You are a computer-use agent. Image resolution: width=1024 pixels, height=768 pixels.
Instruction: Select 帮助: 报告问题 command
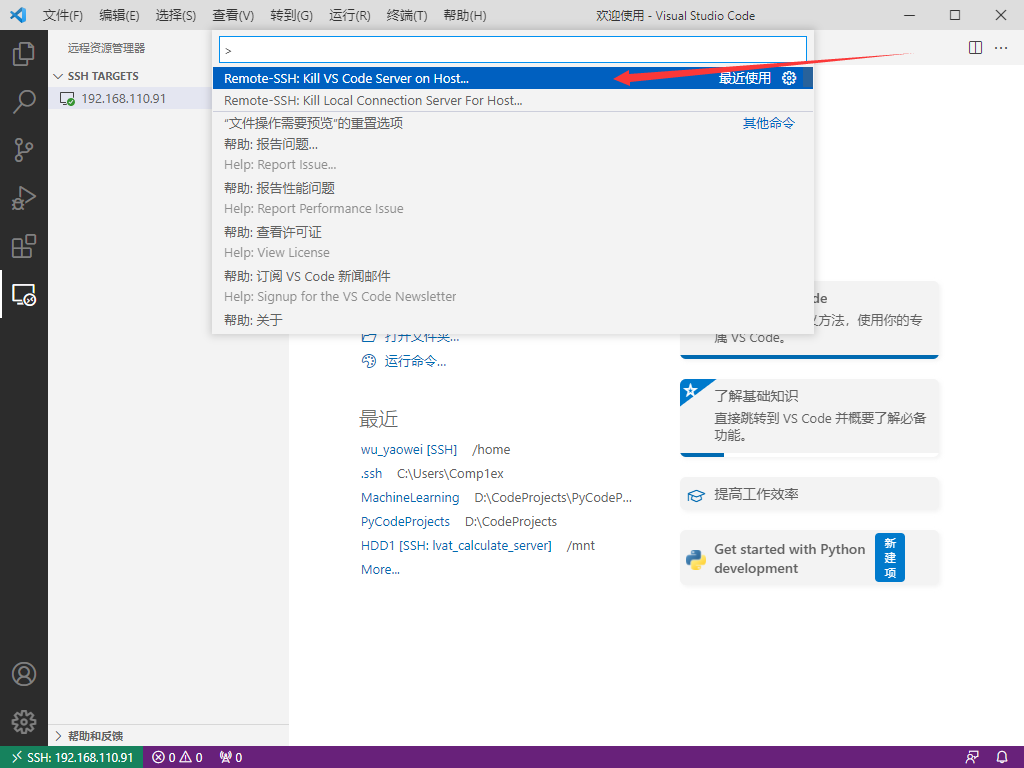click(513, 155)
